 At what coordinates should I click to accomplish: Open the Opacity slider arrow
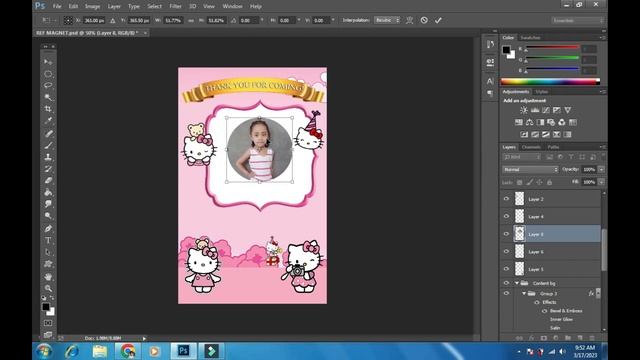coord(601,169)
